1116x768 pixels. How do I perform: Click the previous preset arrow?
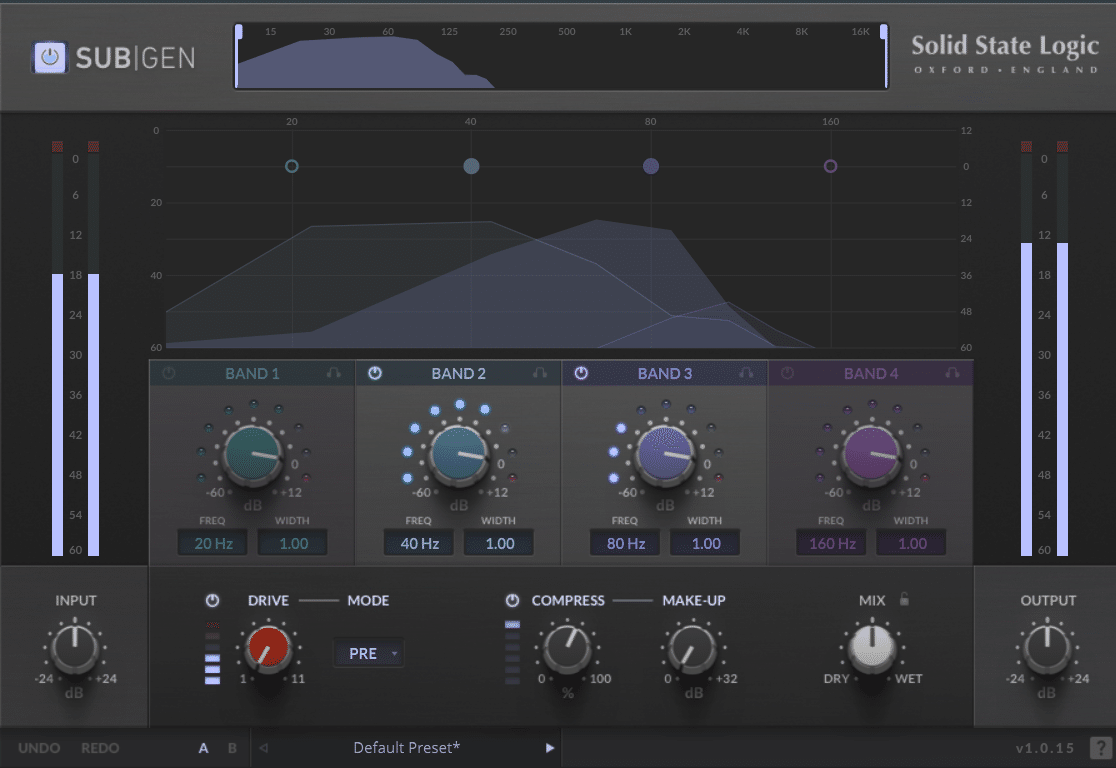click(x=264, y=747)
